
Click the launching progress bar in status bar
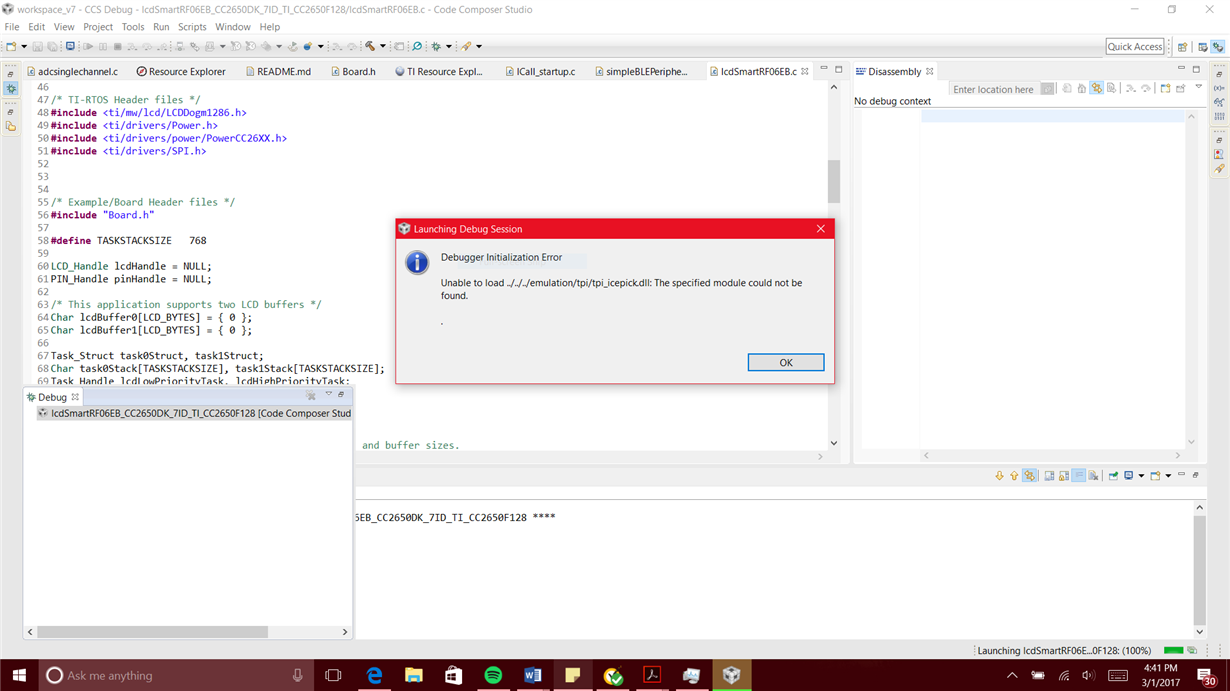click(1173, 650)
